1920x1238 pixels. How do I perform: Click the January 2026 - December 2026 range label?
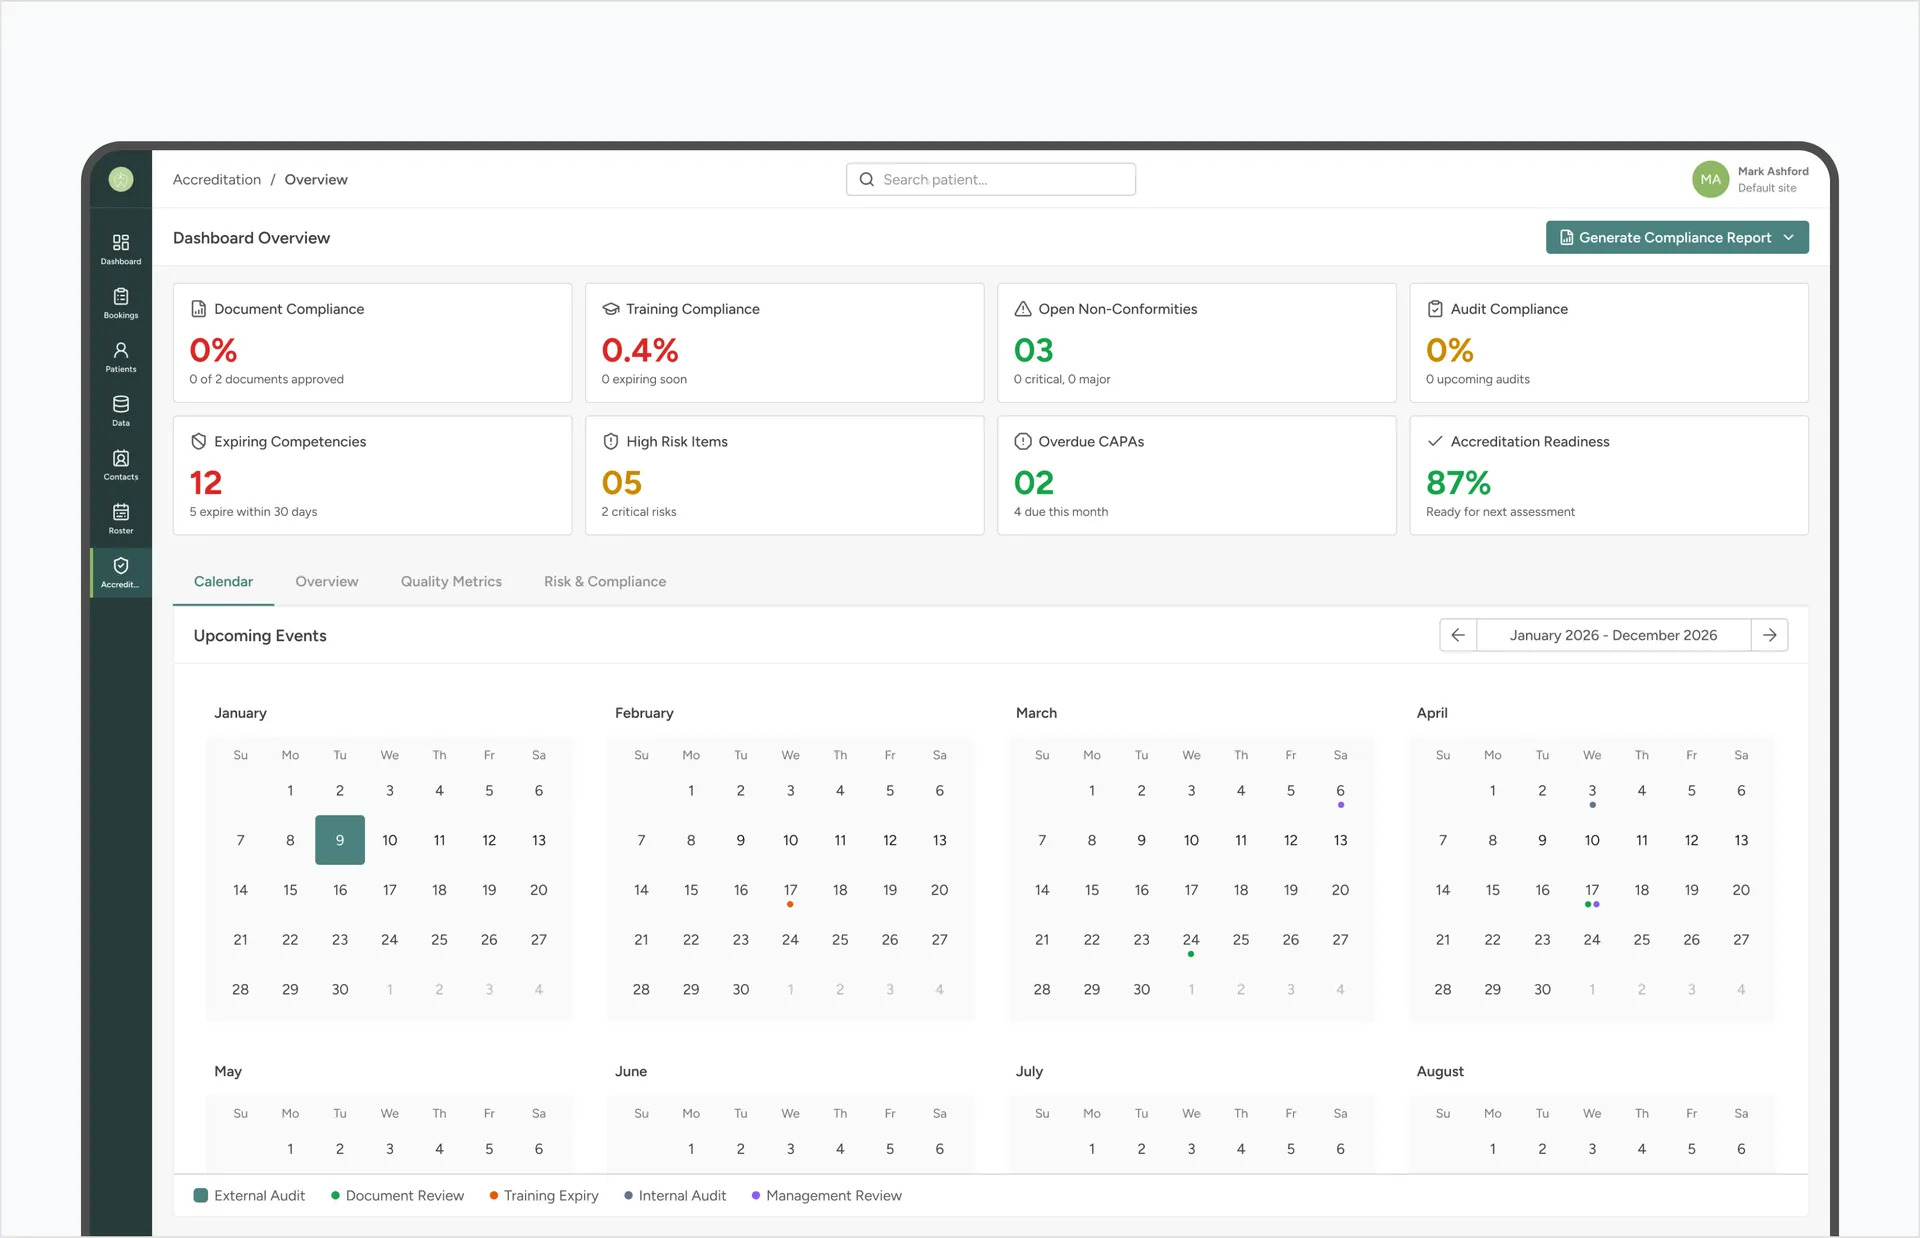(1613, 635)
